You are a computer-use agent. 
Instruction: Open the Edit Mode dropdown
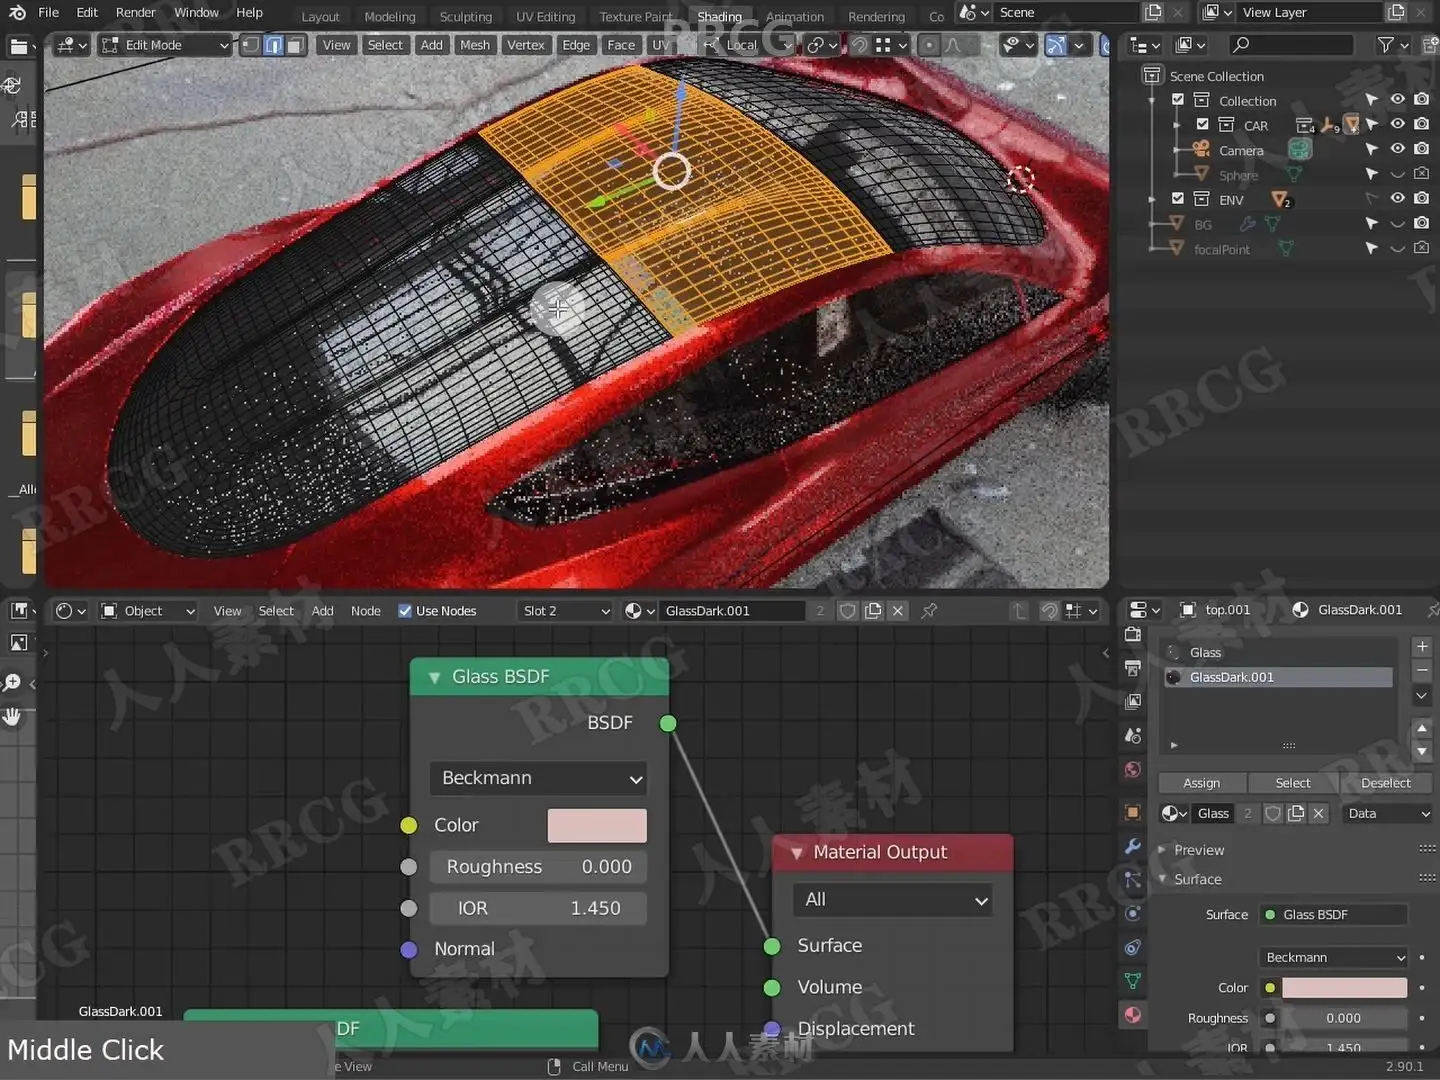[165, 45]
